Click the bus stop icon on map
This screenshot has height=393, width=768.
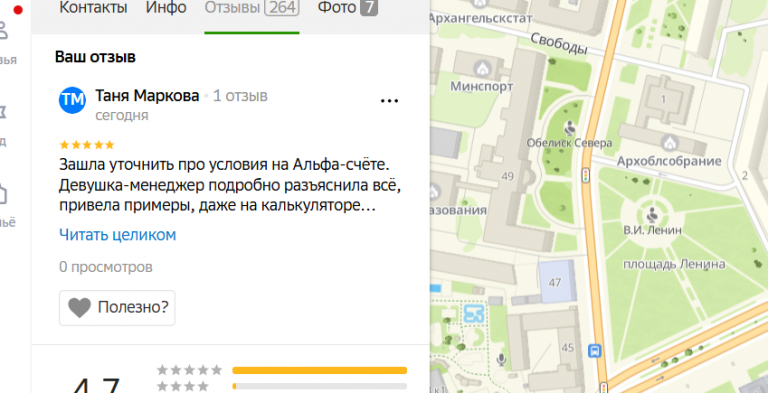595,351
